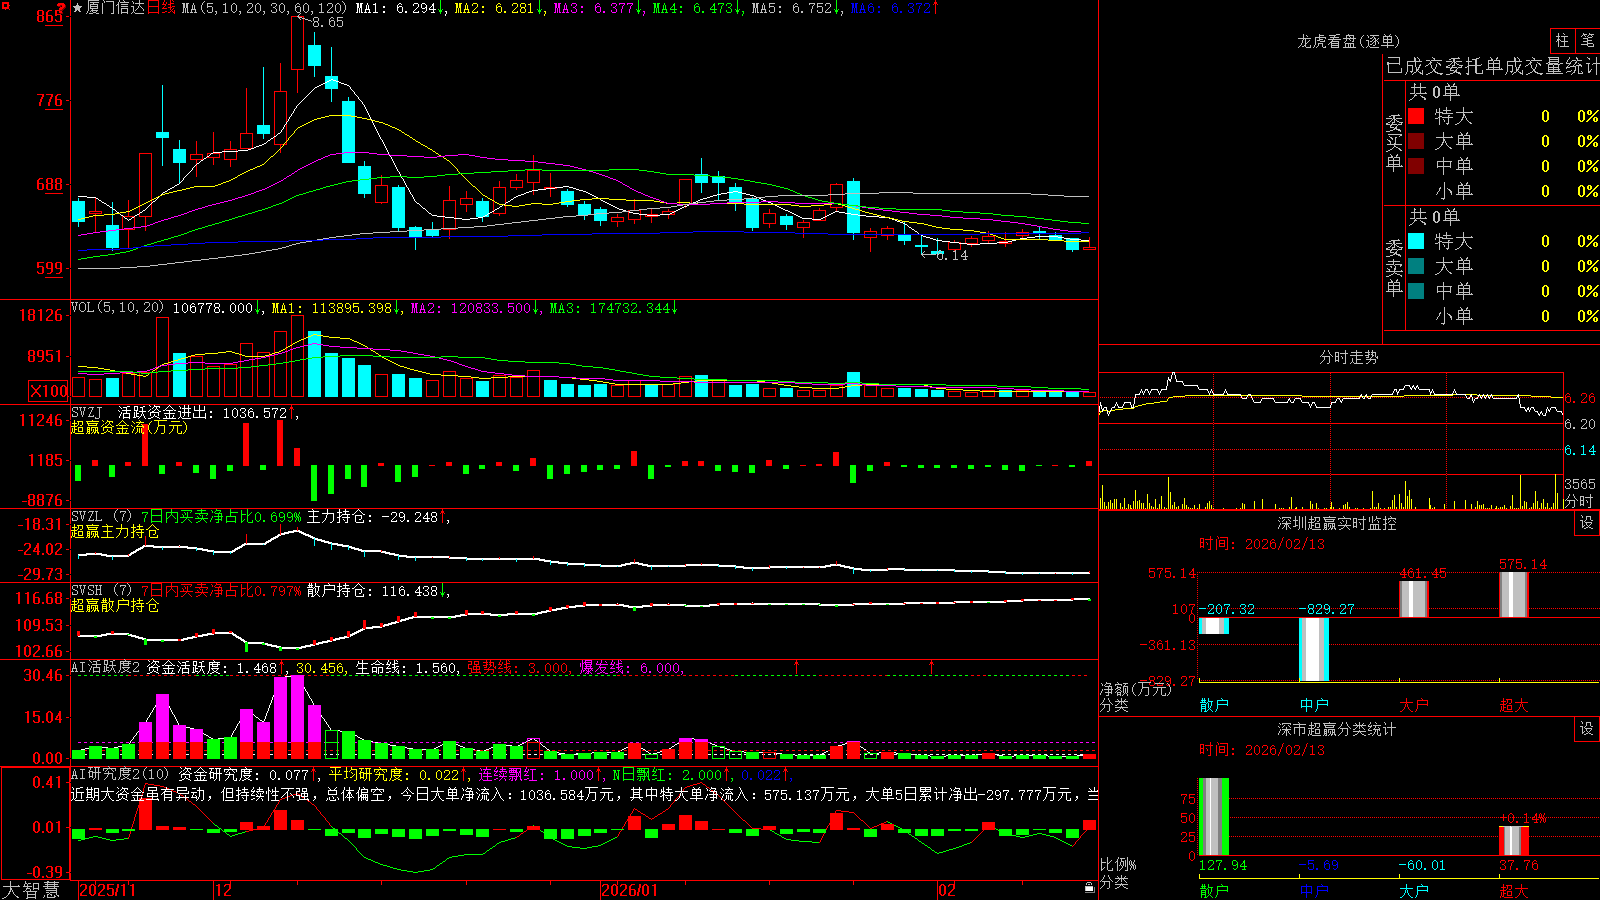Click the 爆发线: 6.000 label

(631, 667)
